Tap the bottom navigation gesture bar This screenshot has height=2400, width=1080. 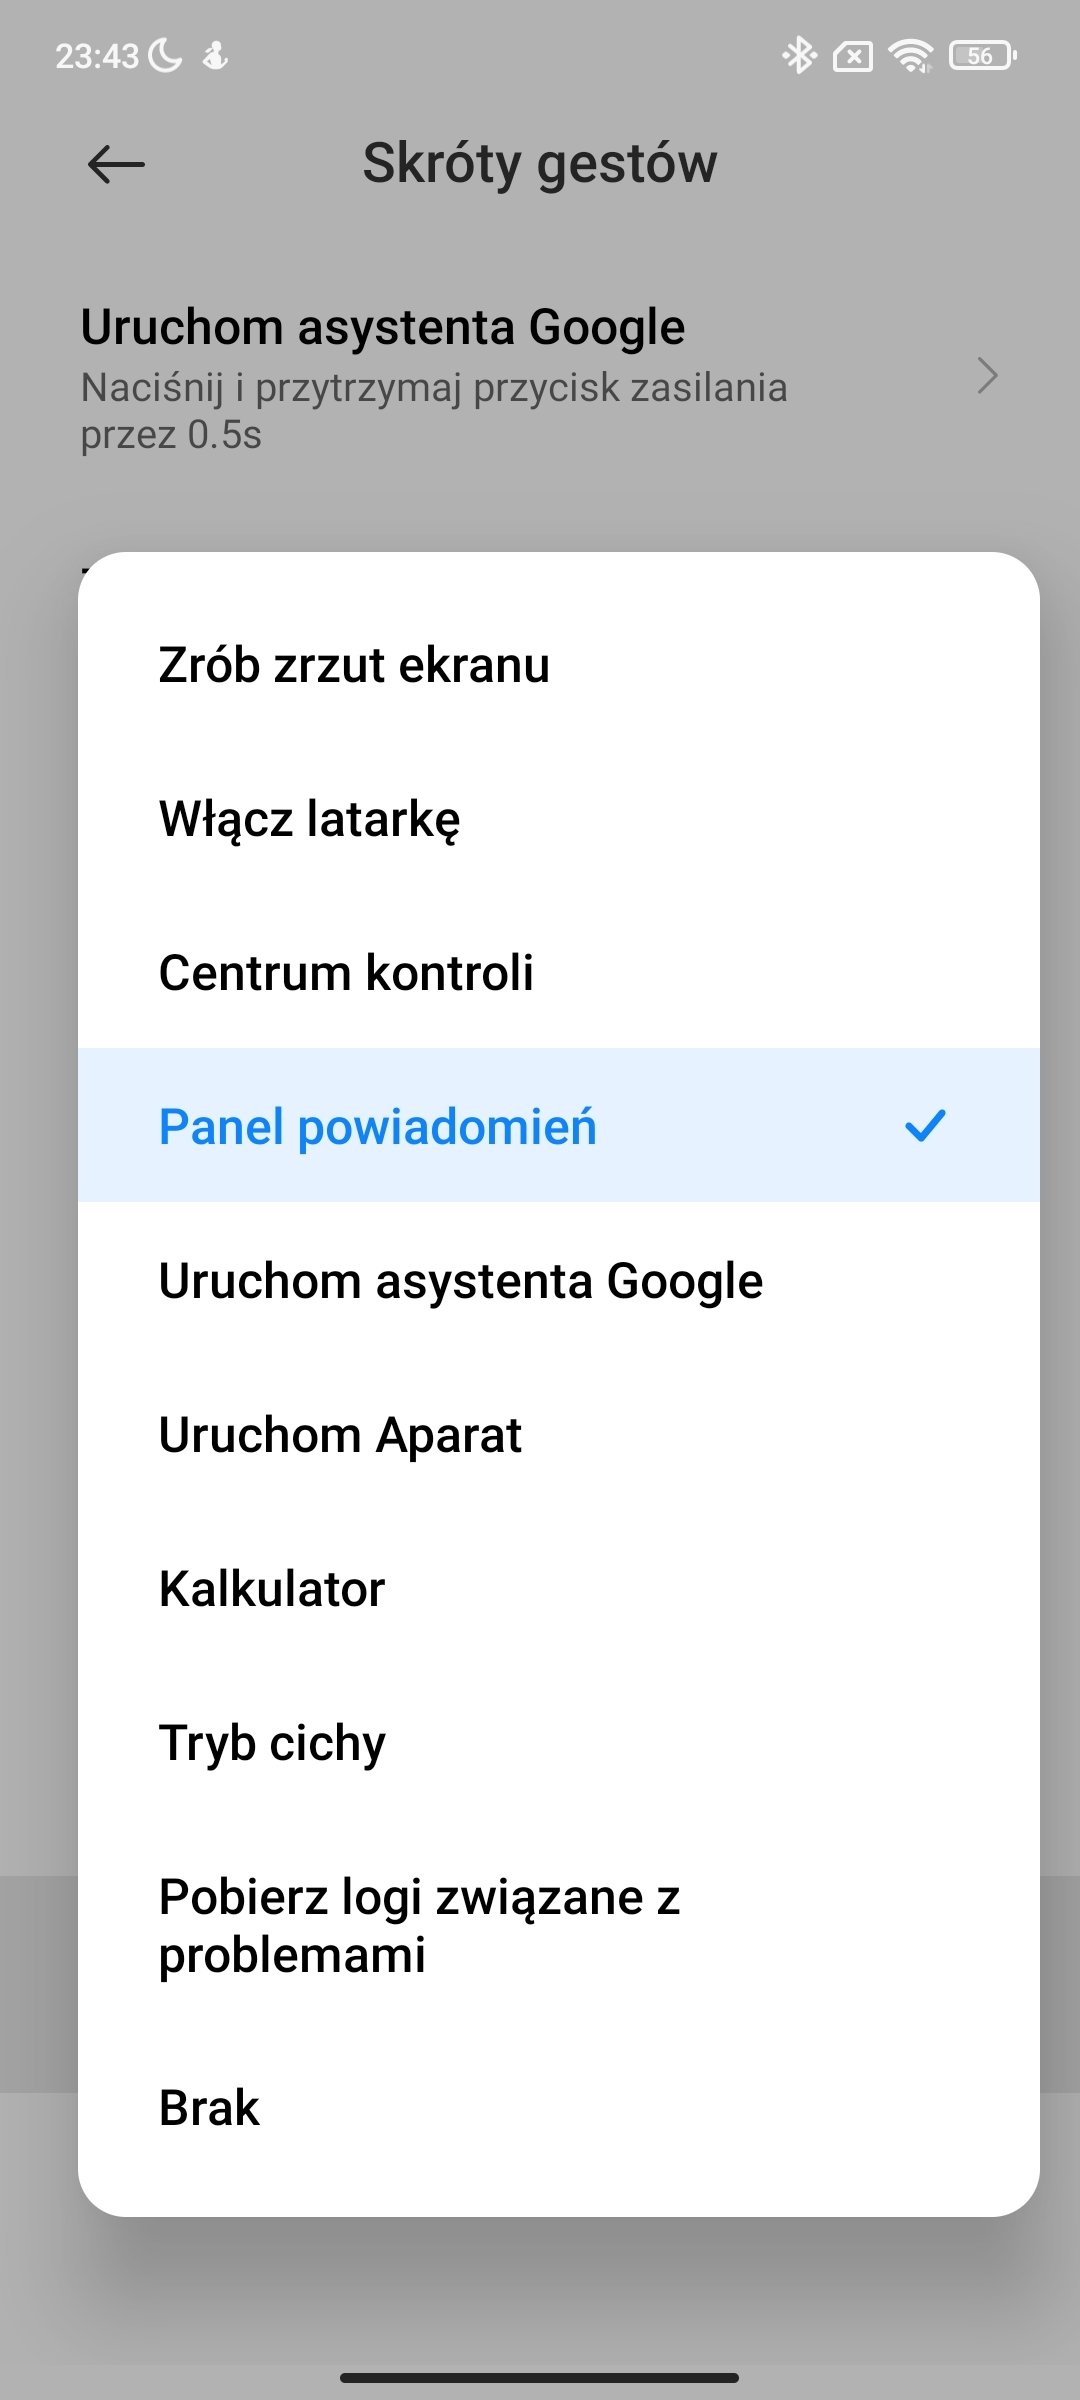click(540, 2377)
